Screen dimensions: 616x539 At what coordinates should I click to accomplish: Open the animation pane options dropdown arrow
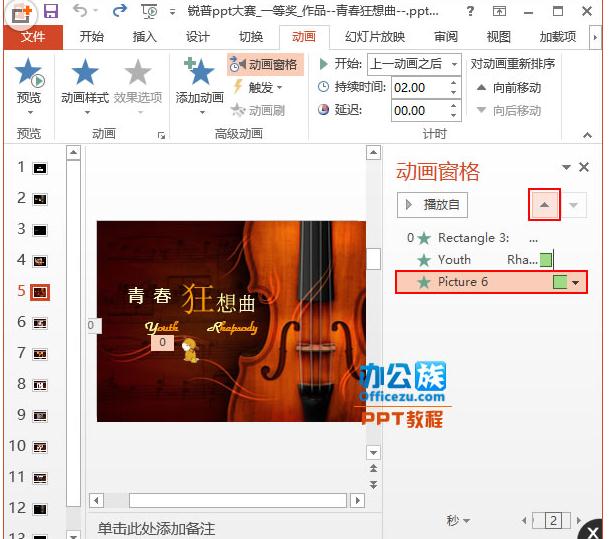pos(566,167)
